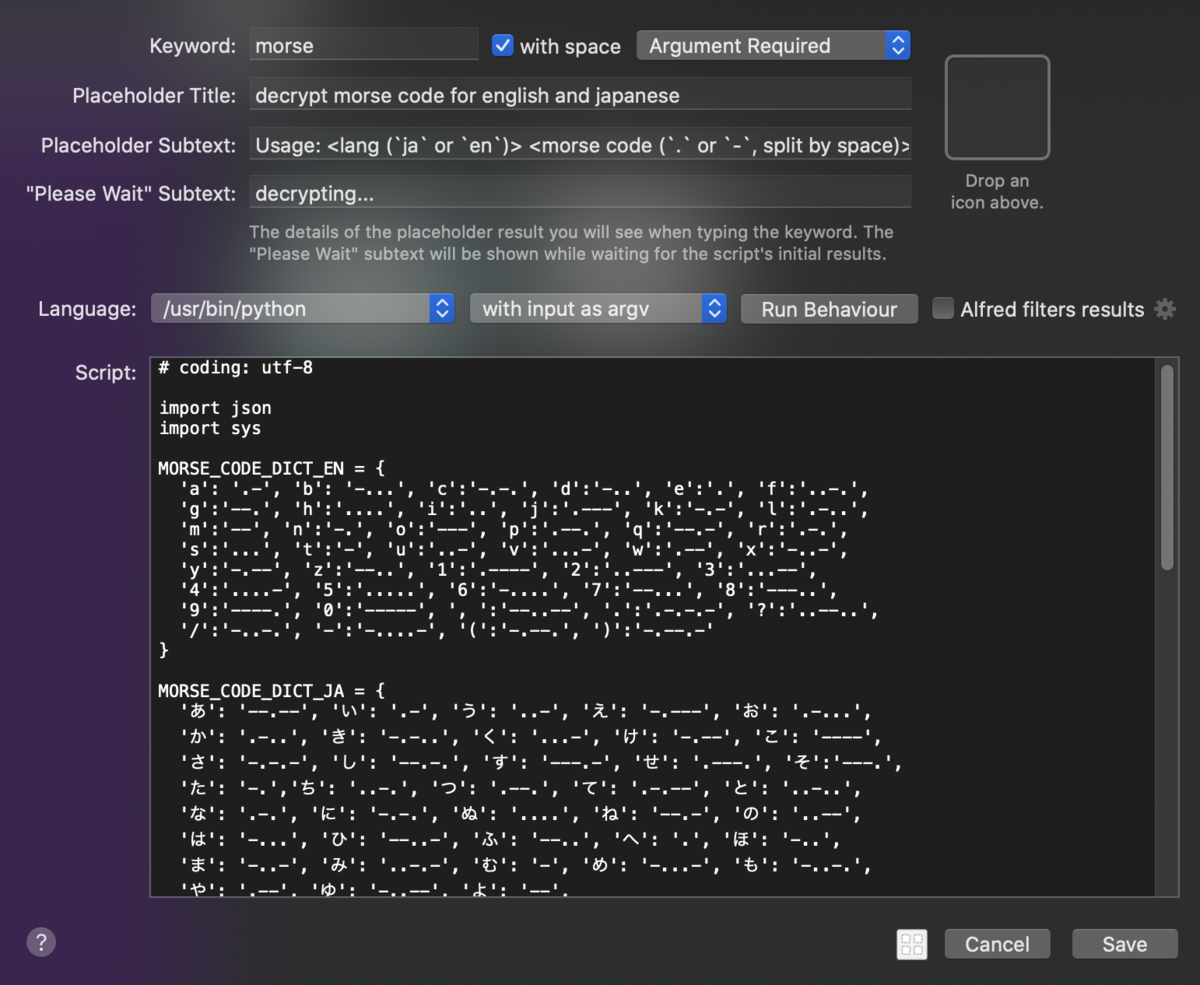Click into the Placeholder Subtext field
Viewport: 1200px width, 985px height.
tap(580, 145)
